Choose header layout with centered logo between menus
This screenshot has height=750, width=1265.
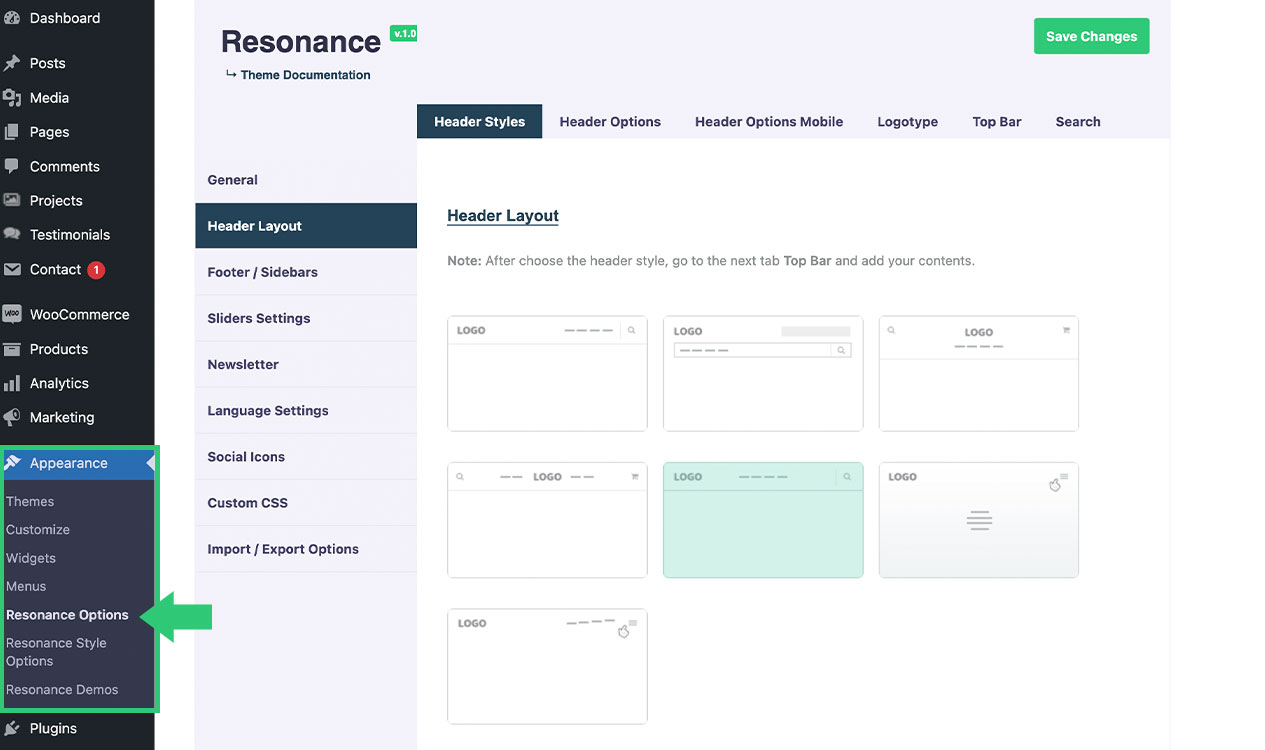point(547,520)
